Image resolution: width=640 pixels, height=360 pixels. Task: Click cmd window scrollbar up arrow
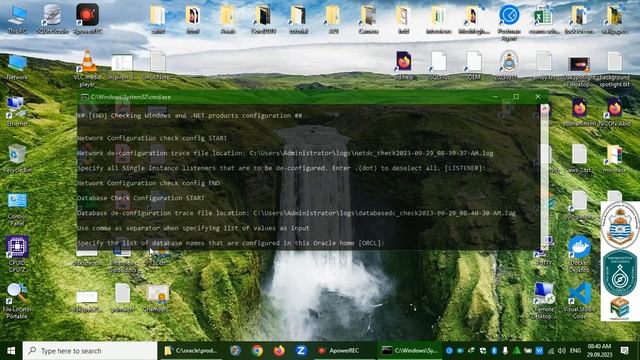544,109
